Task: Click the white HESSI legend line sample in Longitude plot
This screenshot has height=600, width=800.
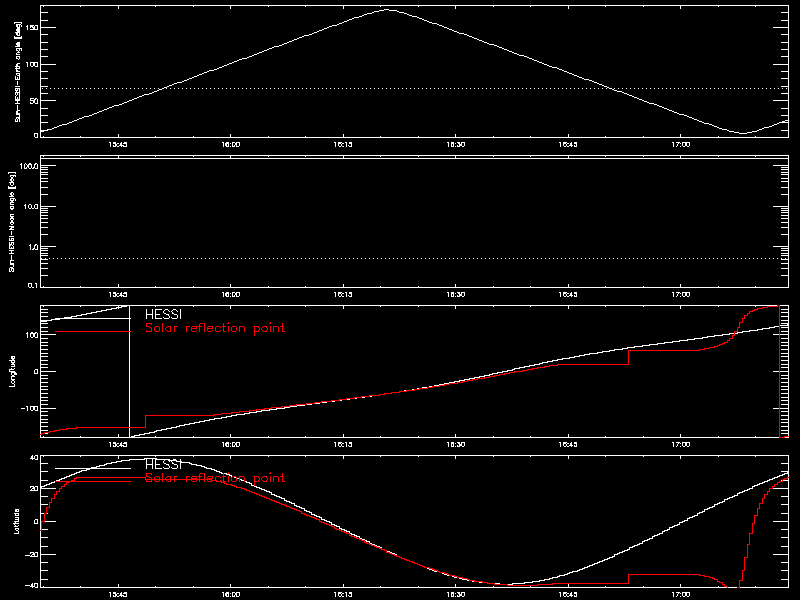Action: (x=93, y=318)
